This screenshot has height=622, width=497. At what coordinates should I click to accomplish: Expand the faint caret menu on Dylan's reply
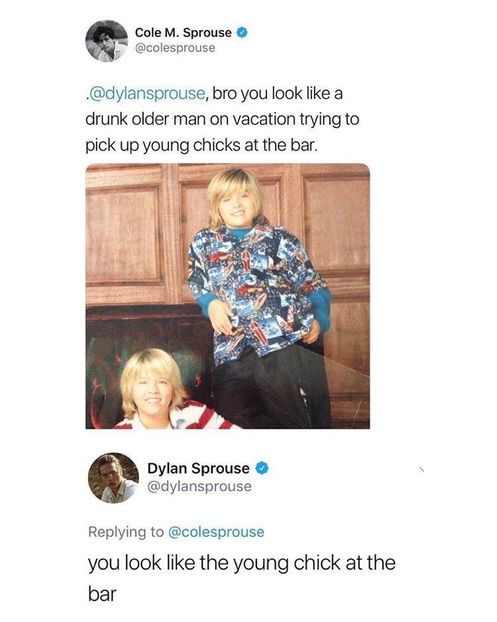click(422, 470)
